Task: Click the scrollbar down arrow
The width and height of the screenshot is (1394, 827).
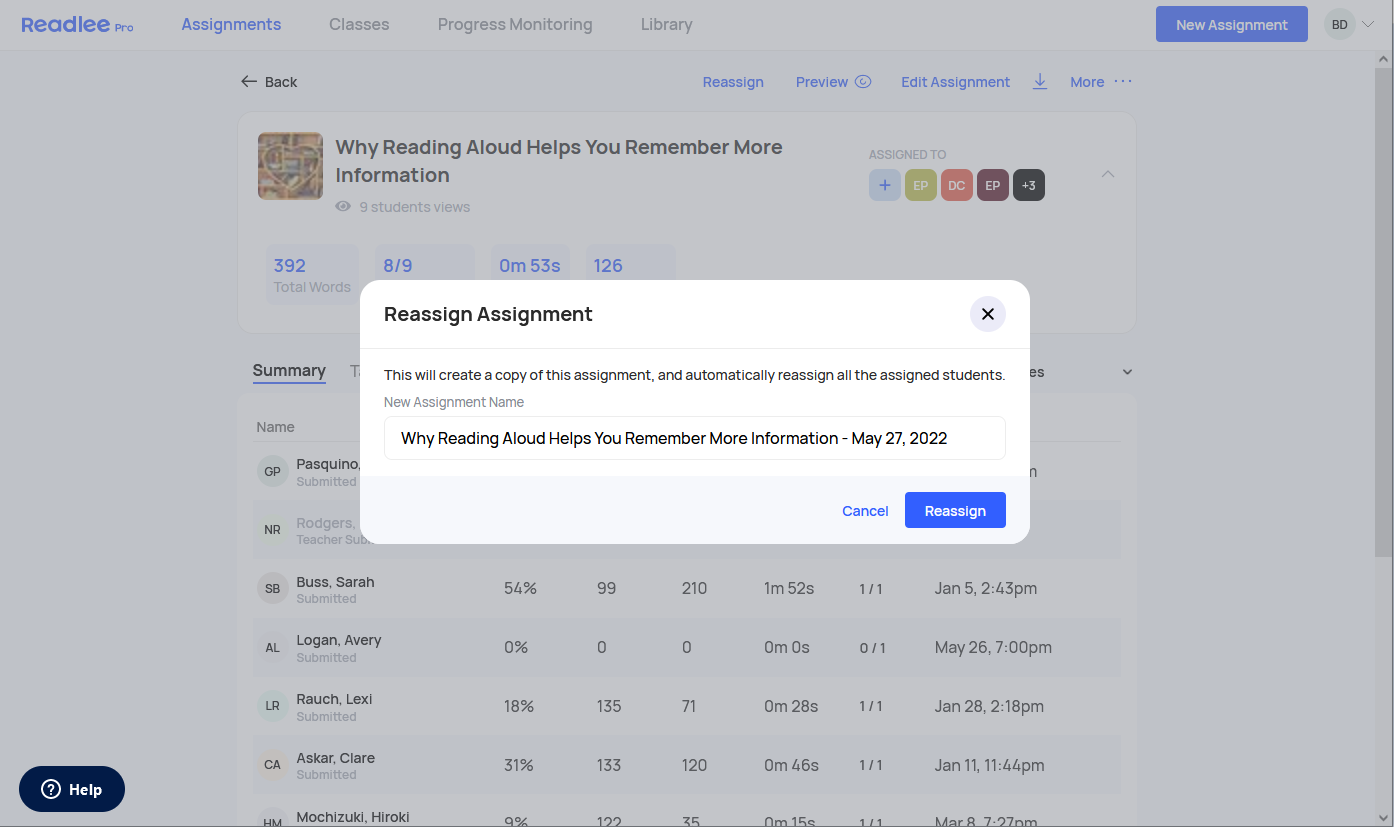Action: coord(1383,817)
